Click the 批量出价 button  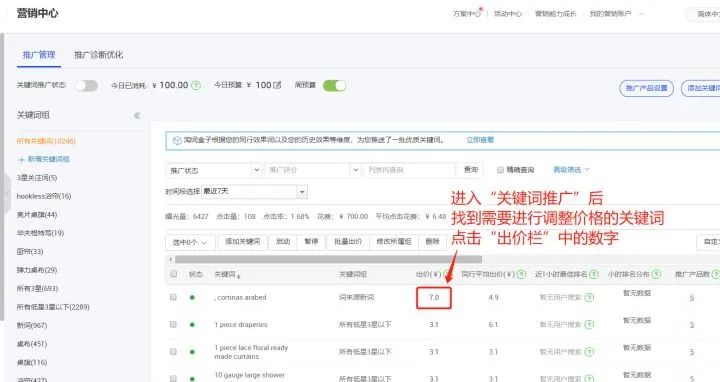tap(348, 242)
